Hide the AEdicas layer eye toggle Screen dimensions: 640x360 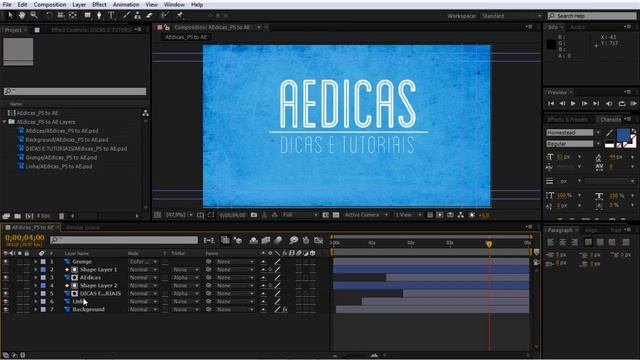coord(6,278)
